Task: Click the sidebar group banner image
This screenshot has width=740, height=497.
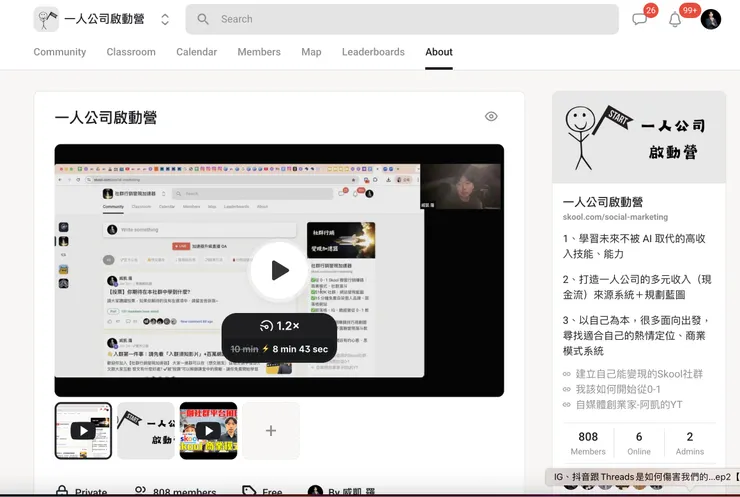Action: pos(639,137)
